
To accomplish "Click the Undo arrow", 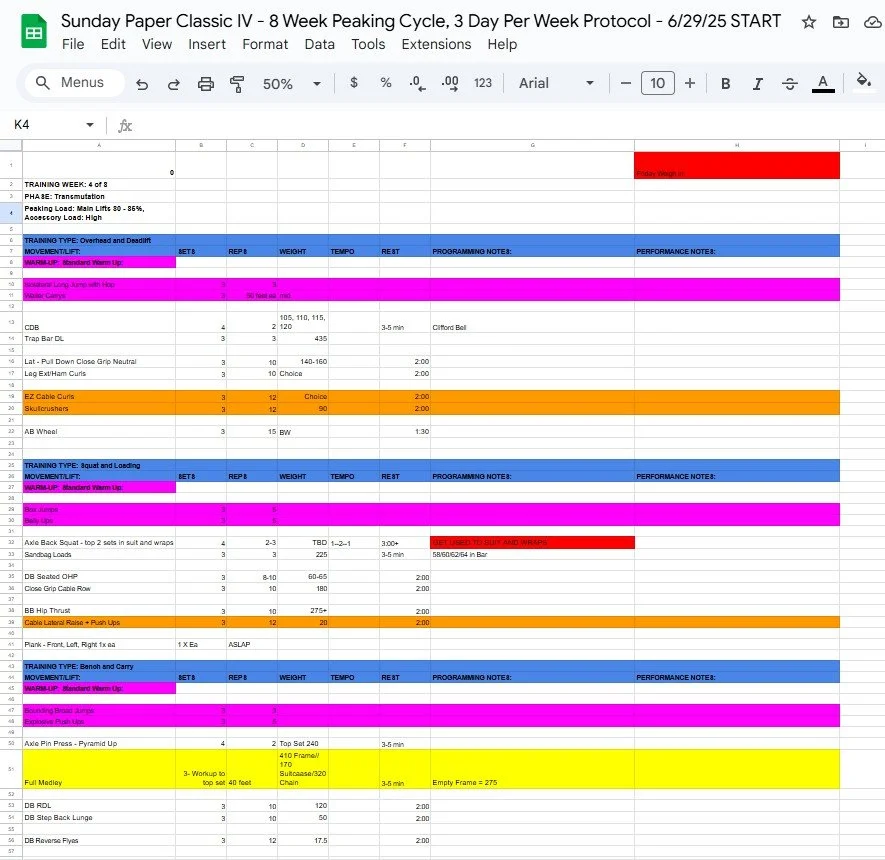I will (142, 84).
